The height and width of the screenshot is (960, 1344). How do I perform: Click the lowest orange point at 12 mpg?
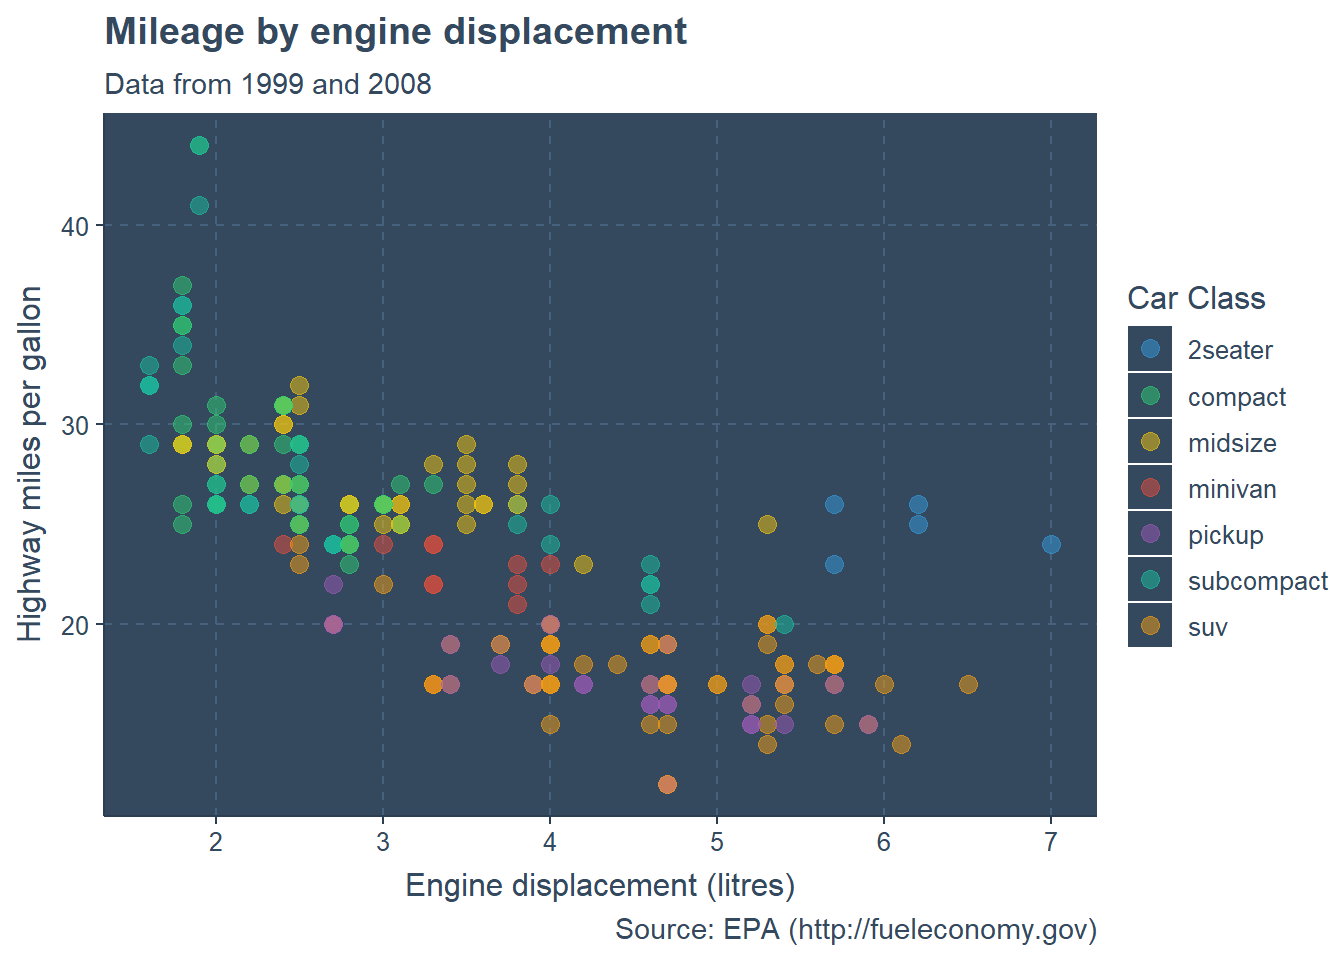pyautogui.click(x=667, y=784)
